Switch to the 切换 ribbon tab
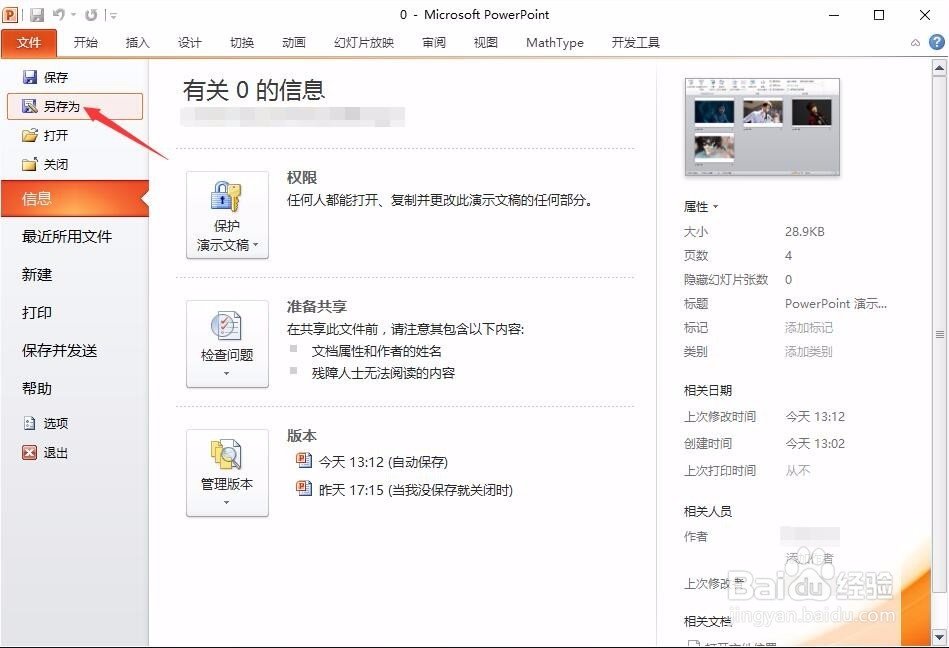This screenshot has width=949, height=648. (x=241, y=42)
